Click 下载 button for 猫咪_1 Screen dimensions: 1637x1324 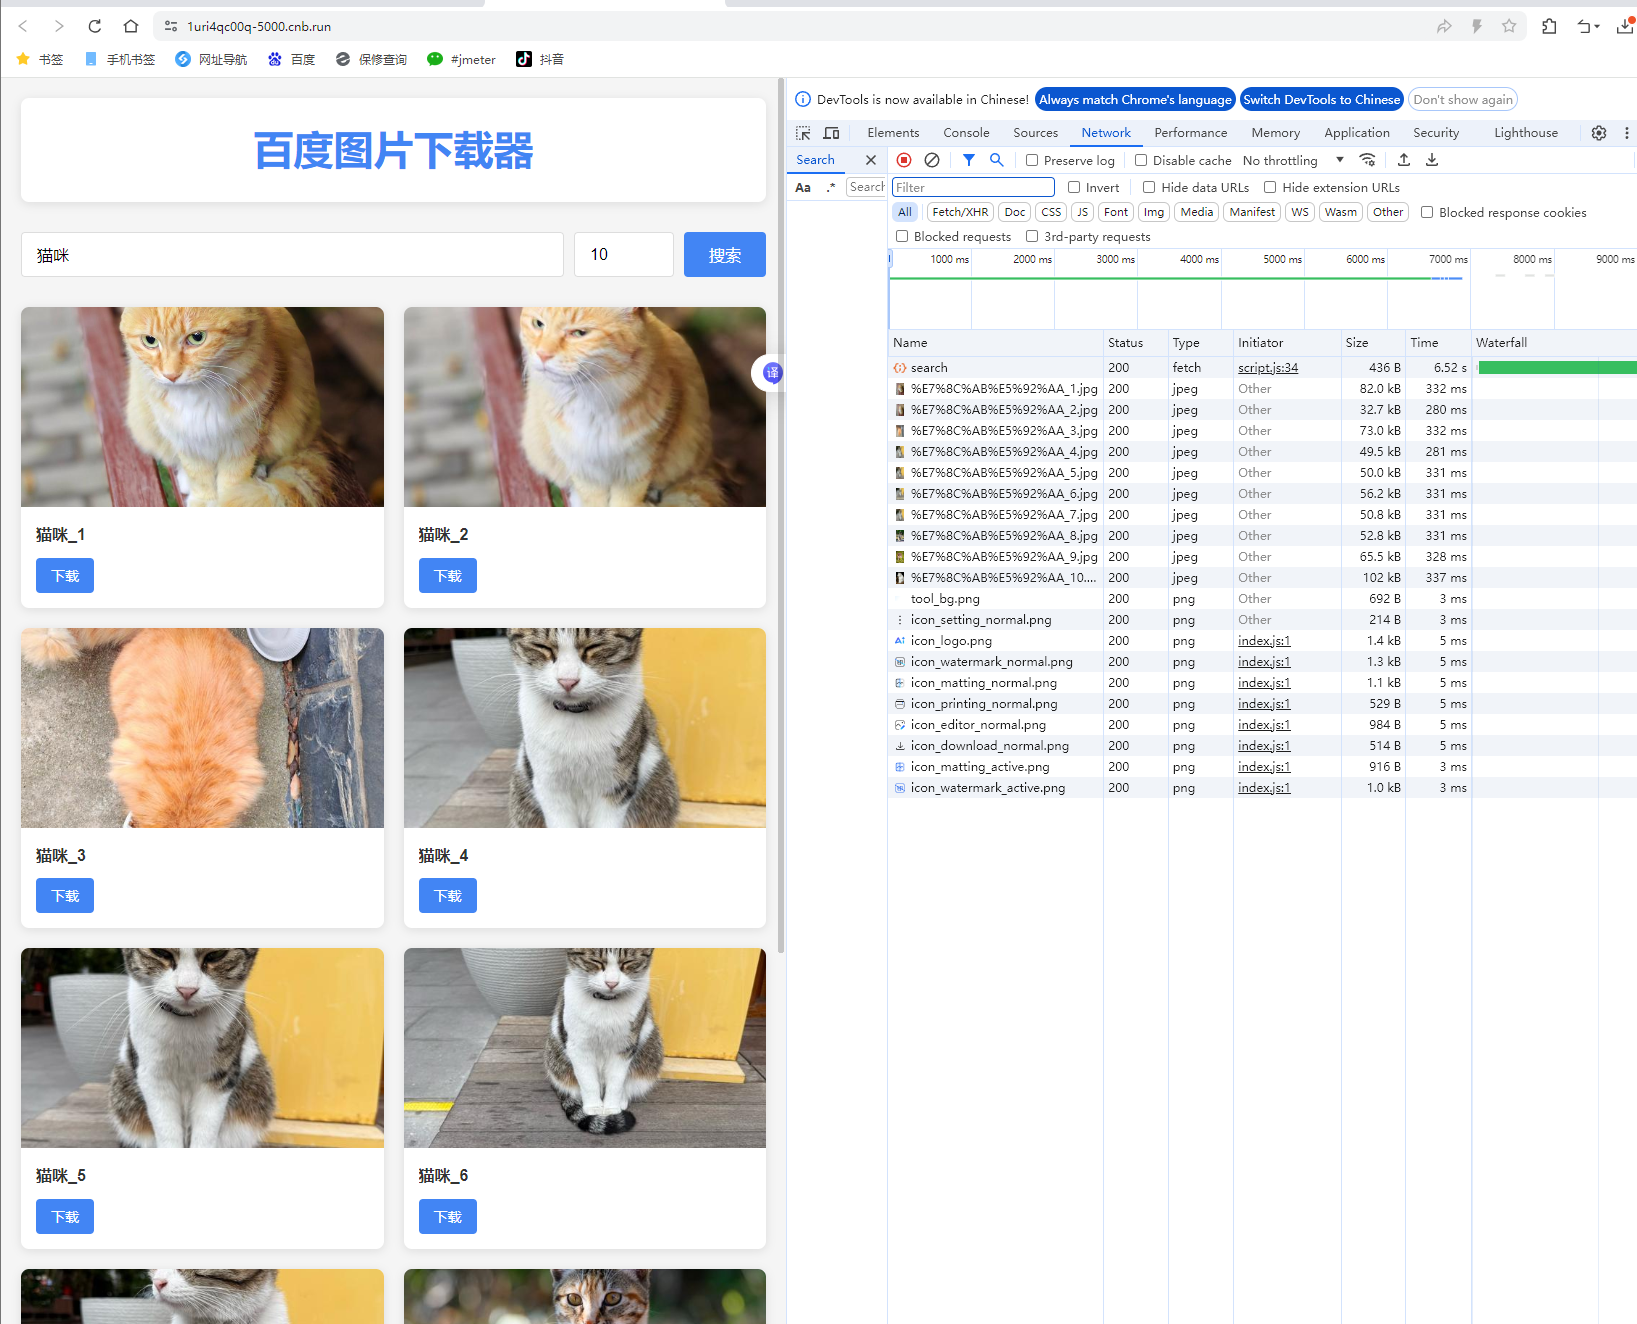click(65, 576)
